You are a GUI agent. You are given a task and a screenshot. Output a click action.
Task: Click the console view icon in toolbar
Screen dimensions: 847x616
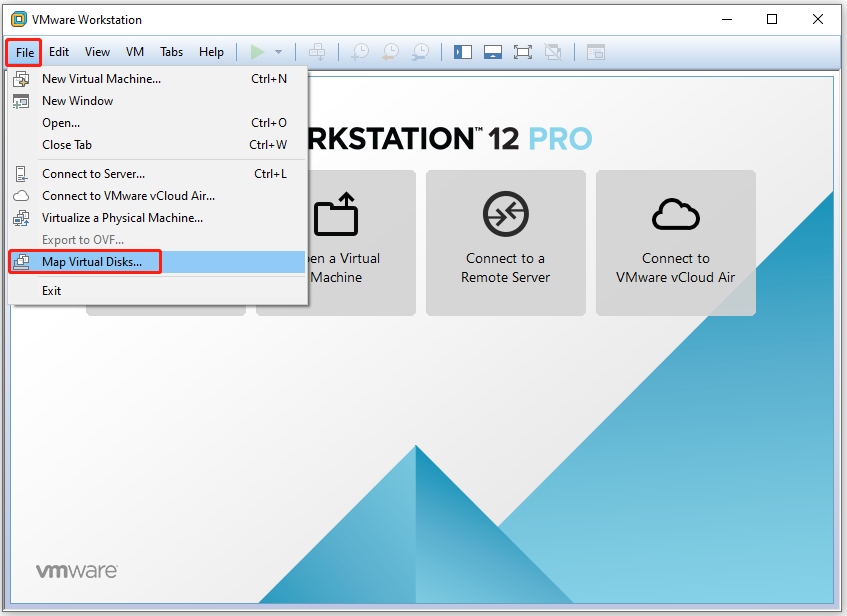click(x=596, y=52)
